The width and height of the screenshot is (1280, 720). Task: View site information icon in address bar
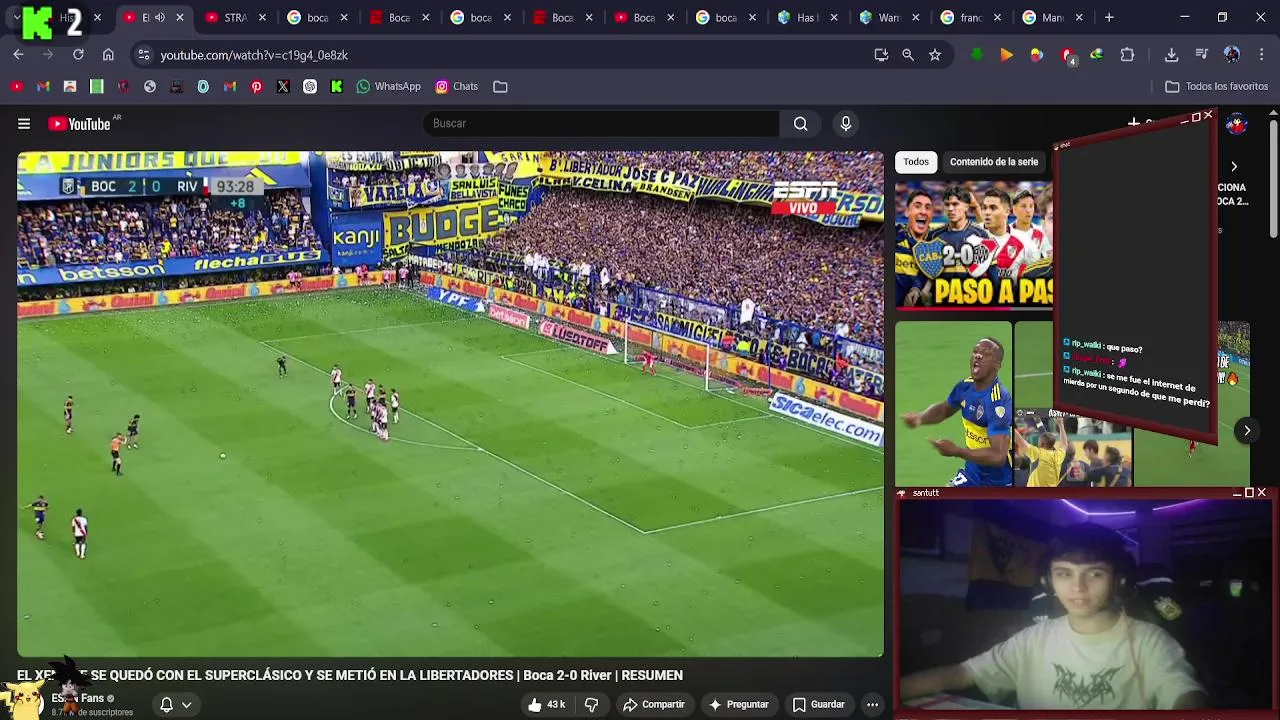[x=144, y=55]
